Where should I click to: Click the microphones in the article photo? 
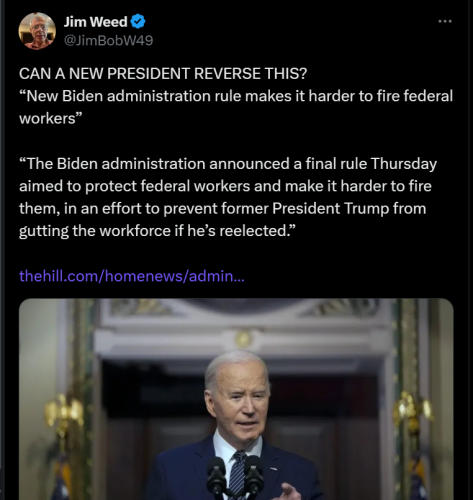tap(235, 475)
